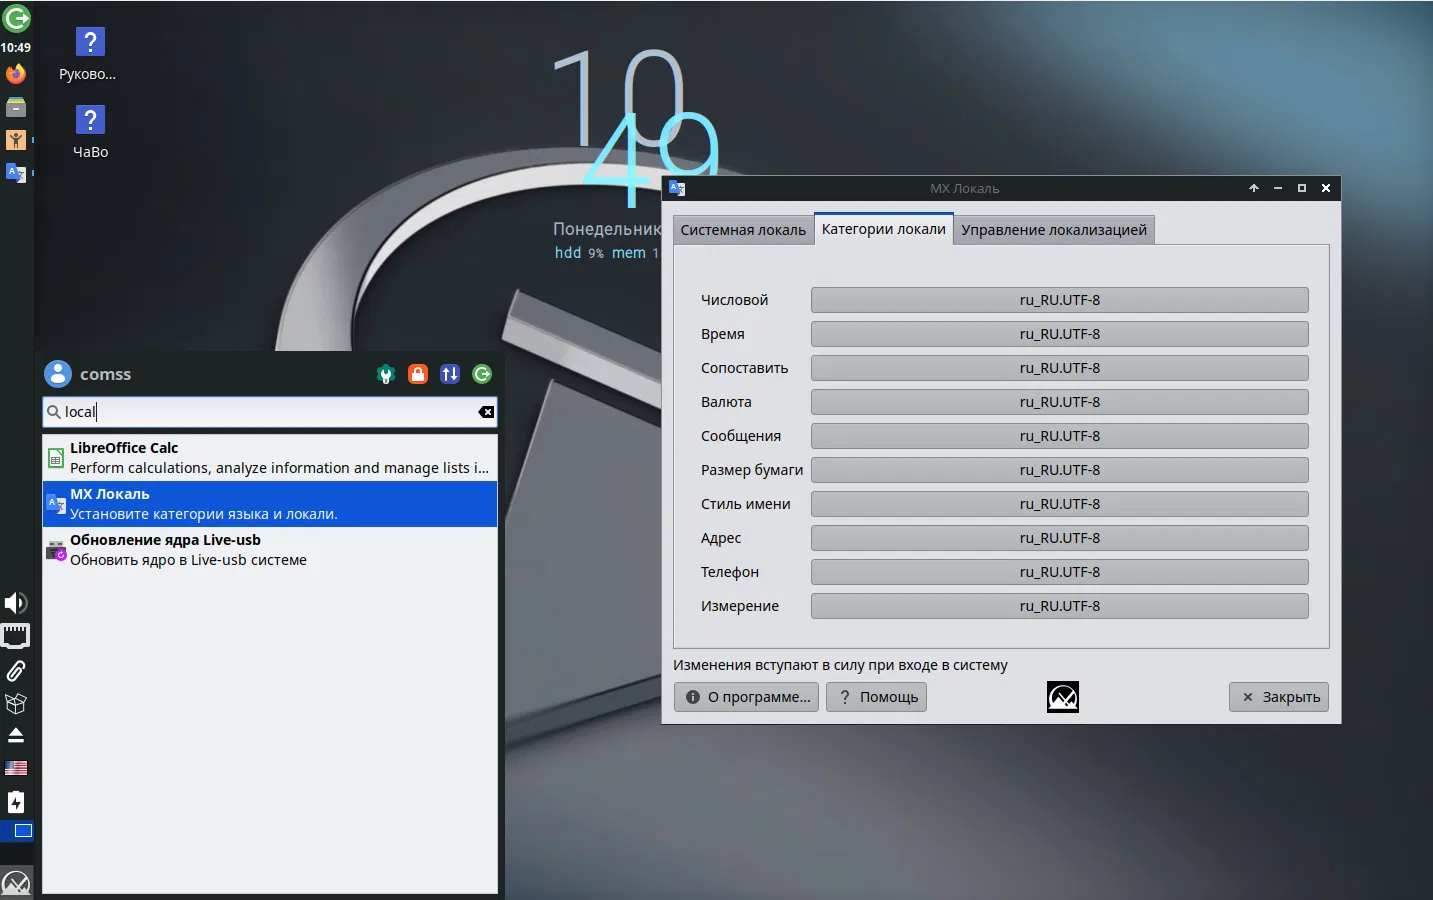Image resolution: width=1433 pixels, height=900 pixels.
Task: Change the Числовой locale value
Action: point(1059,300)
